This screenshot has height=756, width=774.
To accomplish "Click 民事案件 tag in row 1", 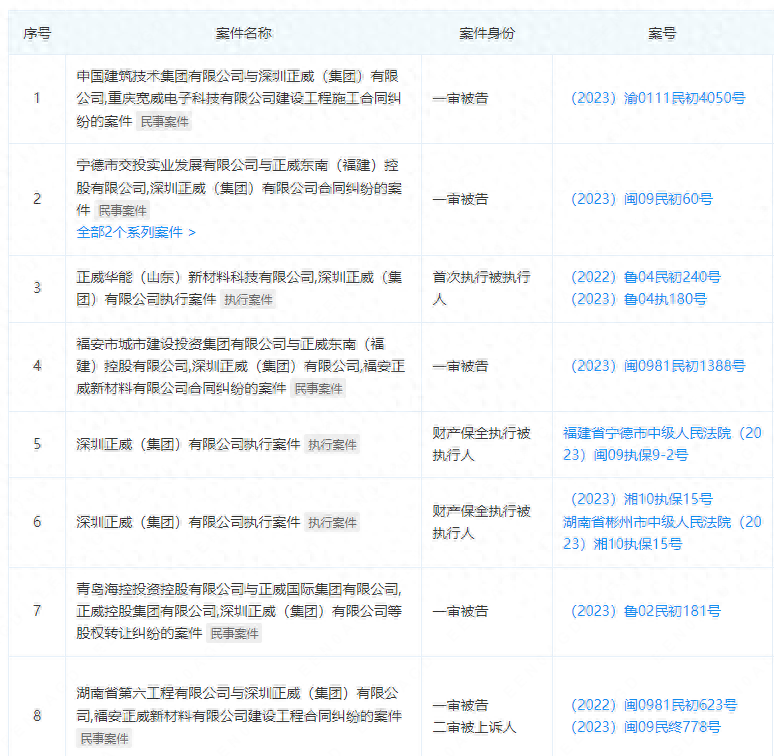I will (165, 121).
